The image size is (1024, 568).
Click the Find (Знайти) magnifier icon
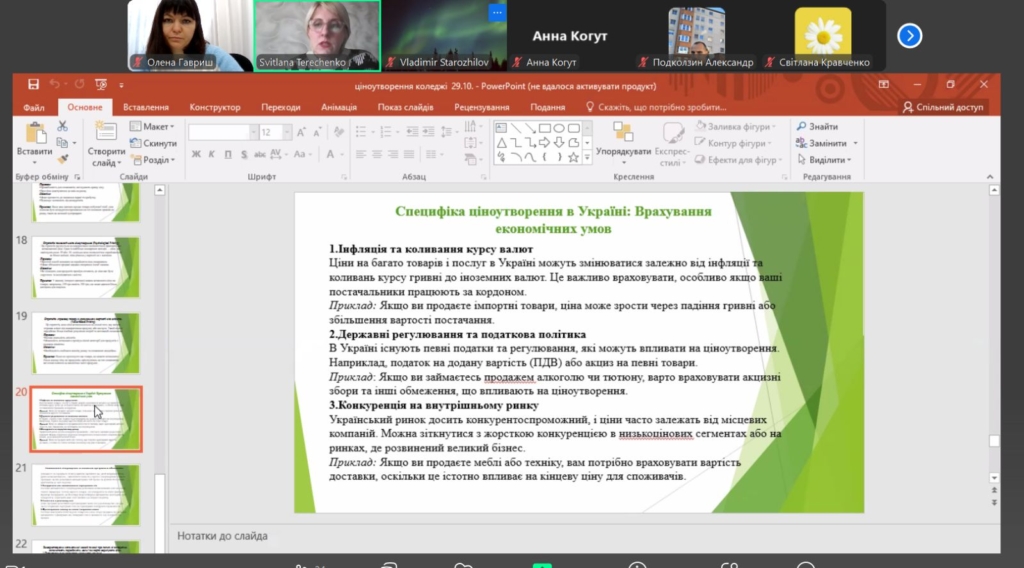(801, 127)
